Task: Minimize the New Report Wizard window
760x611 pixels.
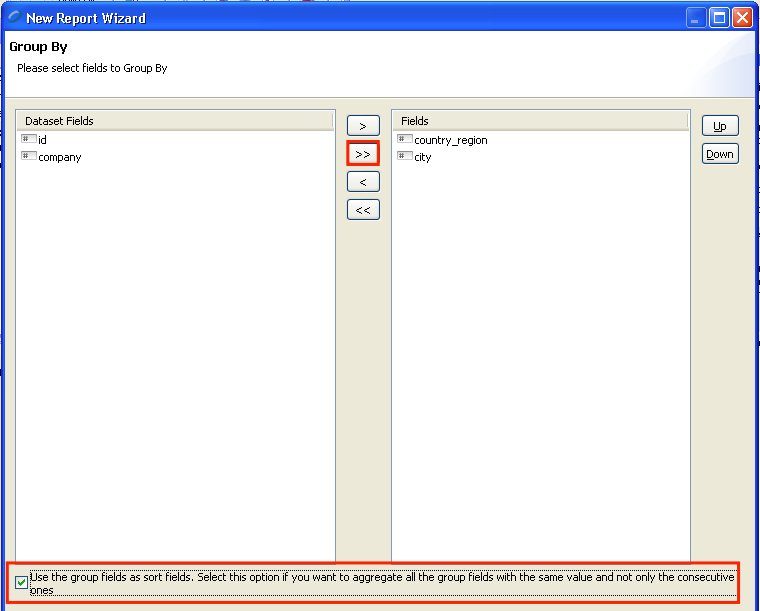Action: click(x=696, y=18)
